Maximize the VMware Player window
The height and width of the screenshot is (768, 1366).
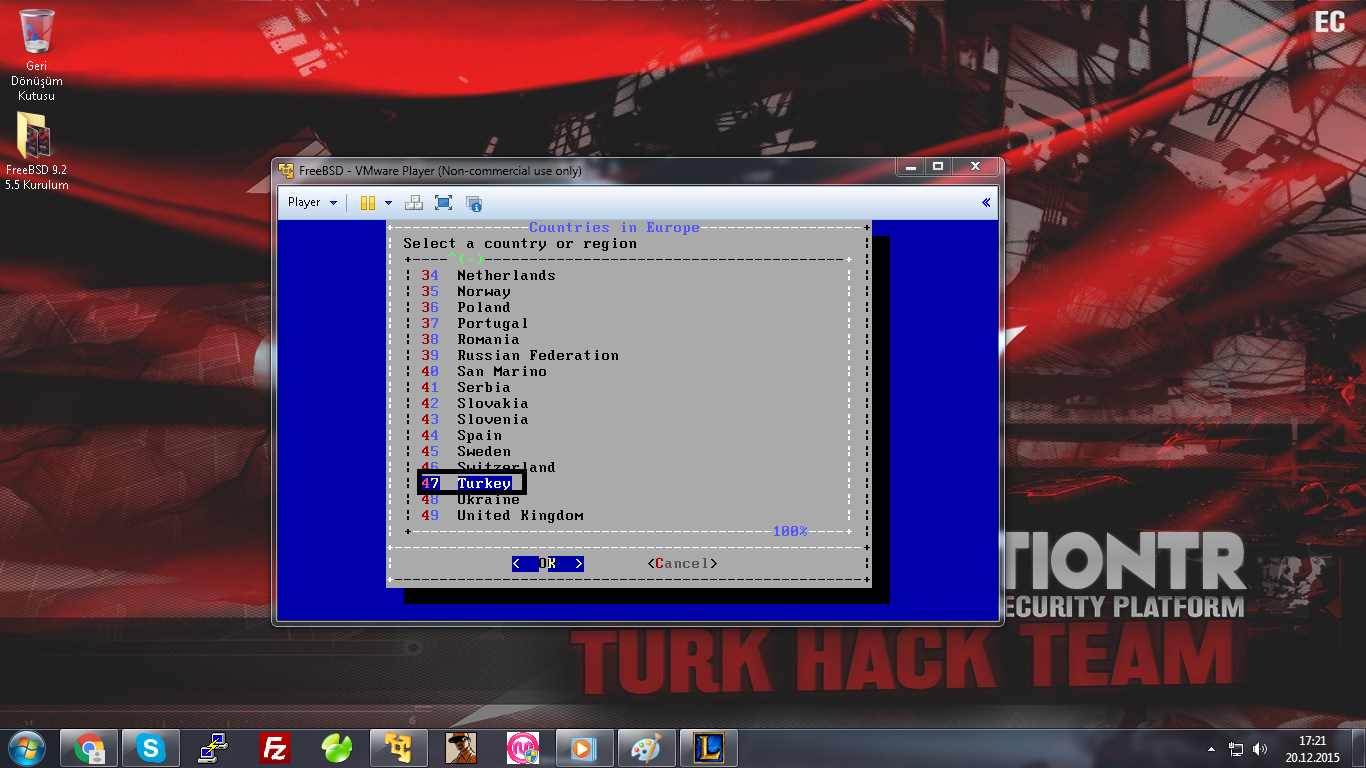[938, 167]
